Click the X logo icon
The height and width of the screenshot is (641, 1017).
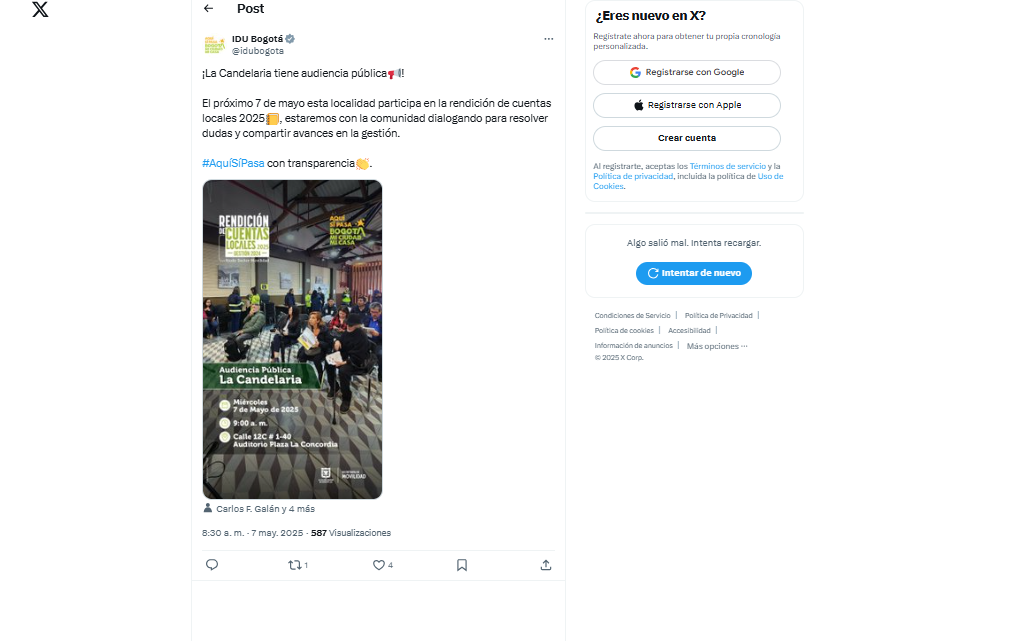[40, 9]
